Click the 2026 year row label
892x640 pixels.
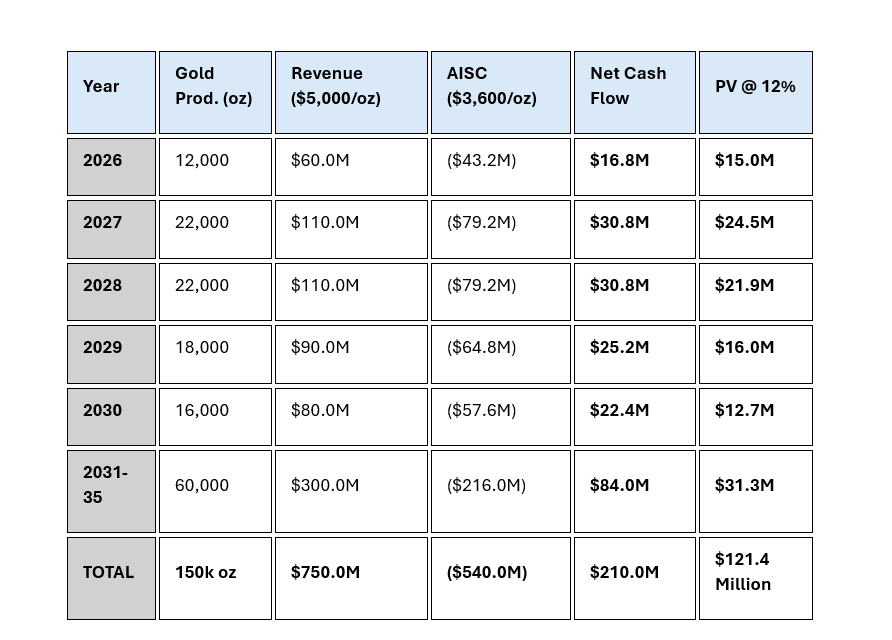click(x=111, y=166)
